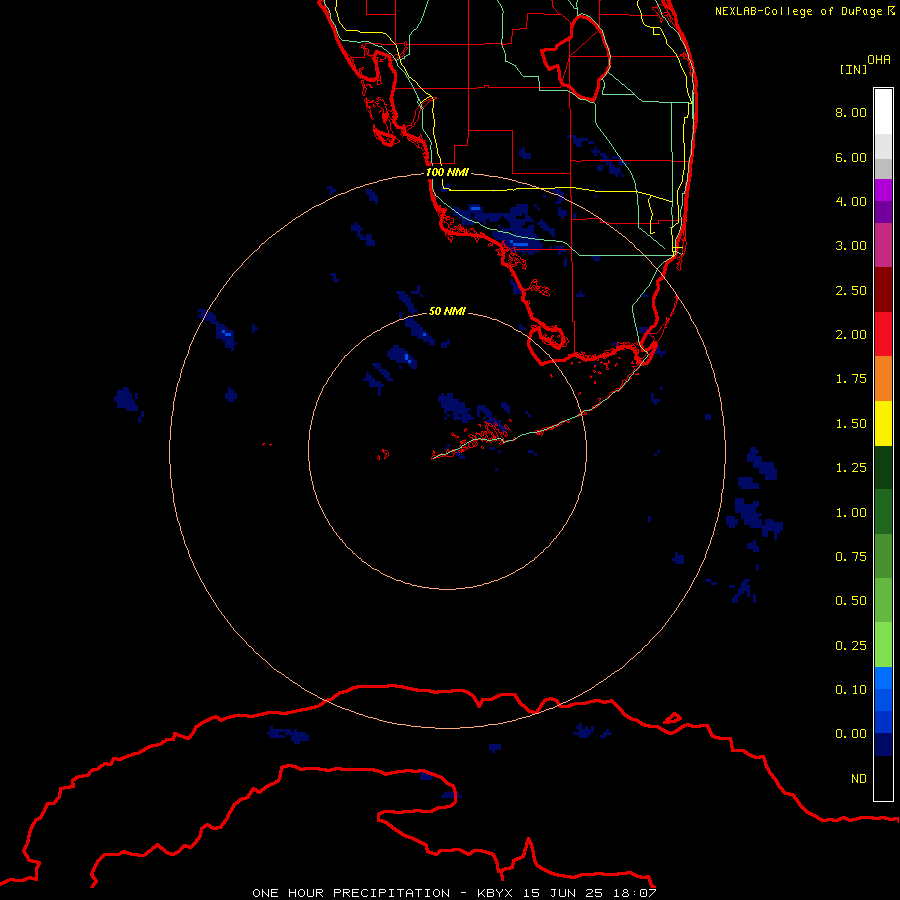Click the bright magenta legend swatch

point(883,190)
